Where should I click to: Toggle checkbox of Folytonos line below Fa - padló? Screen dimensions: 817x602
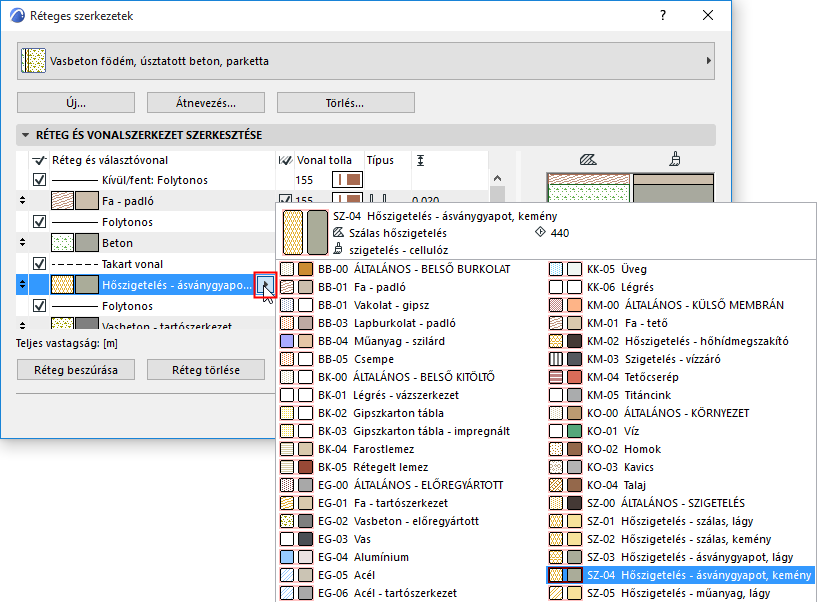[40, 222]
